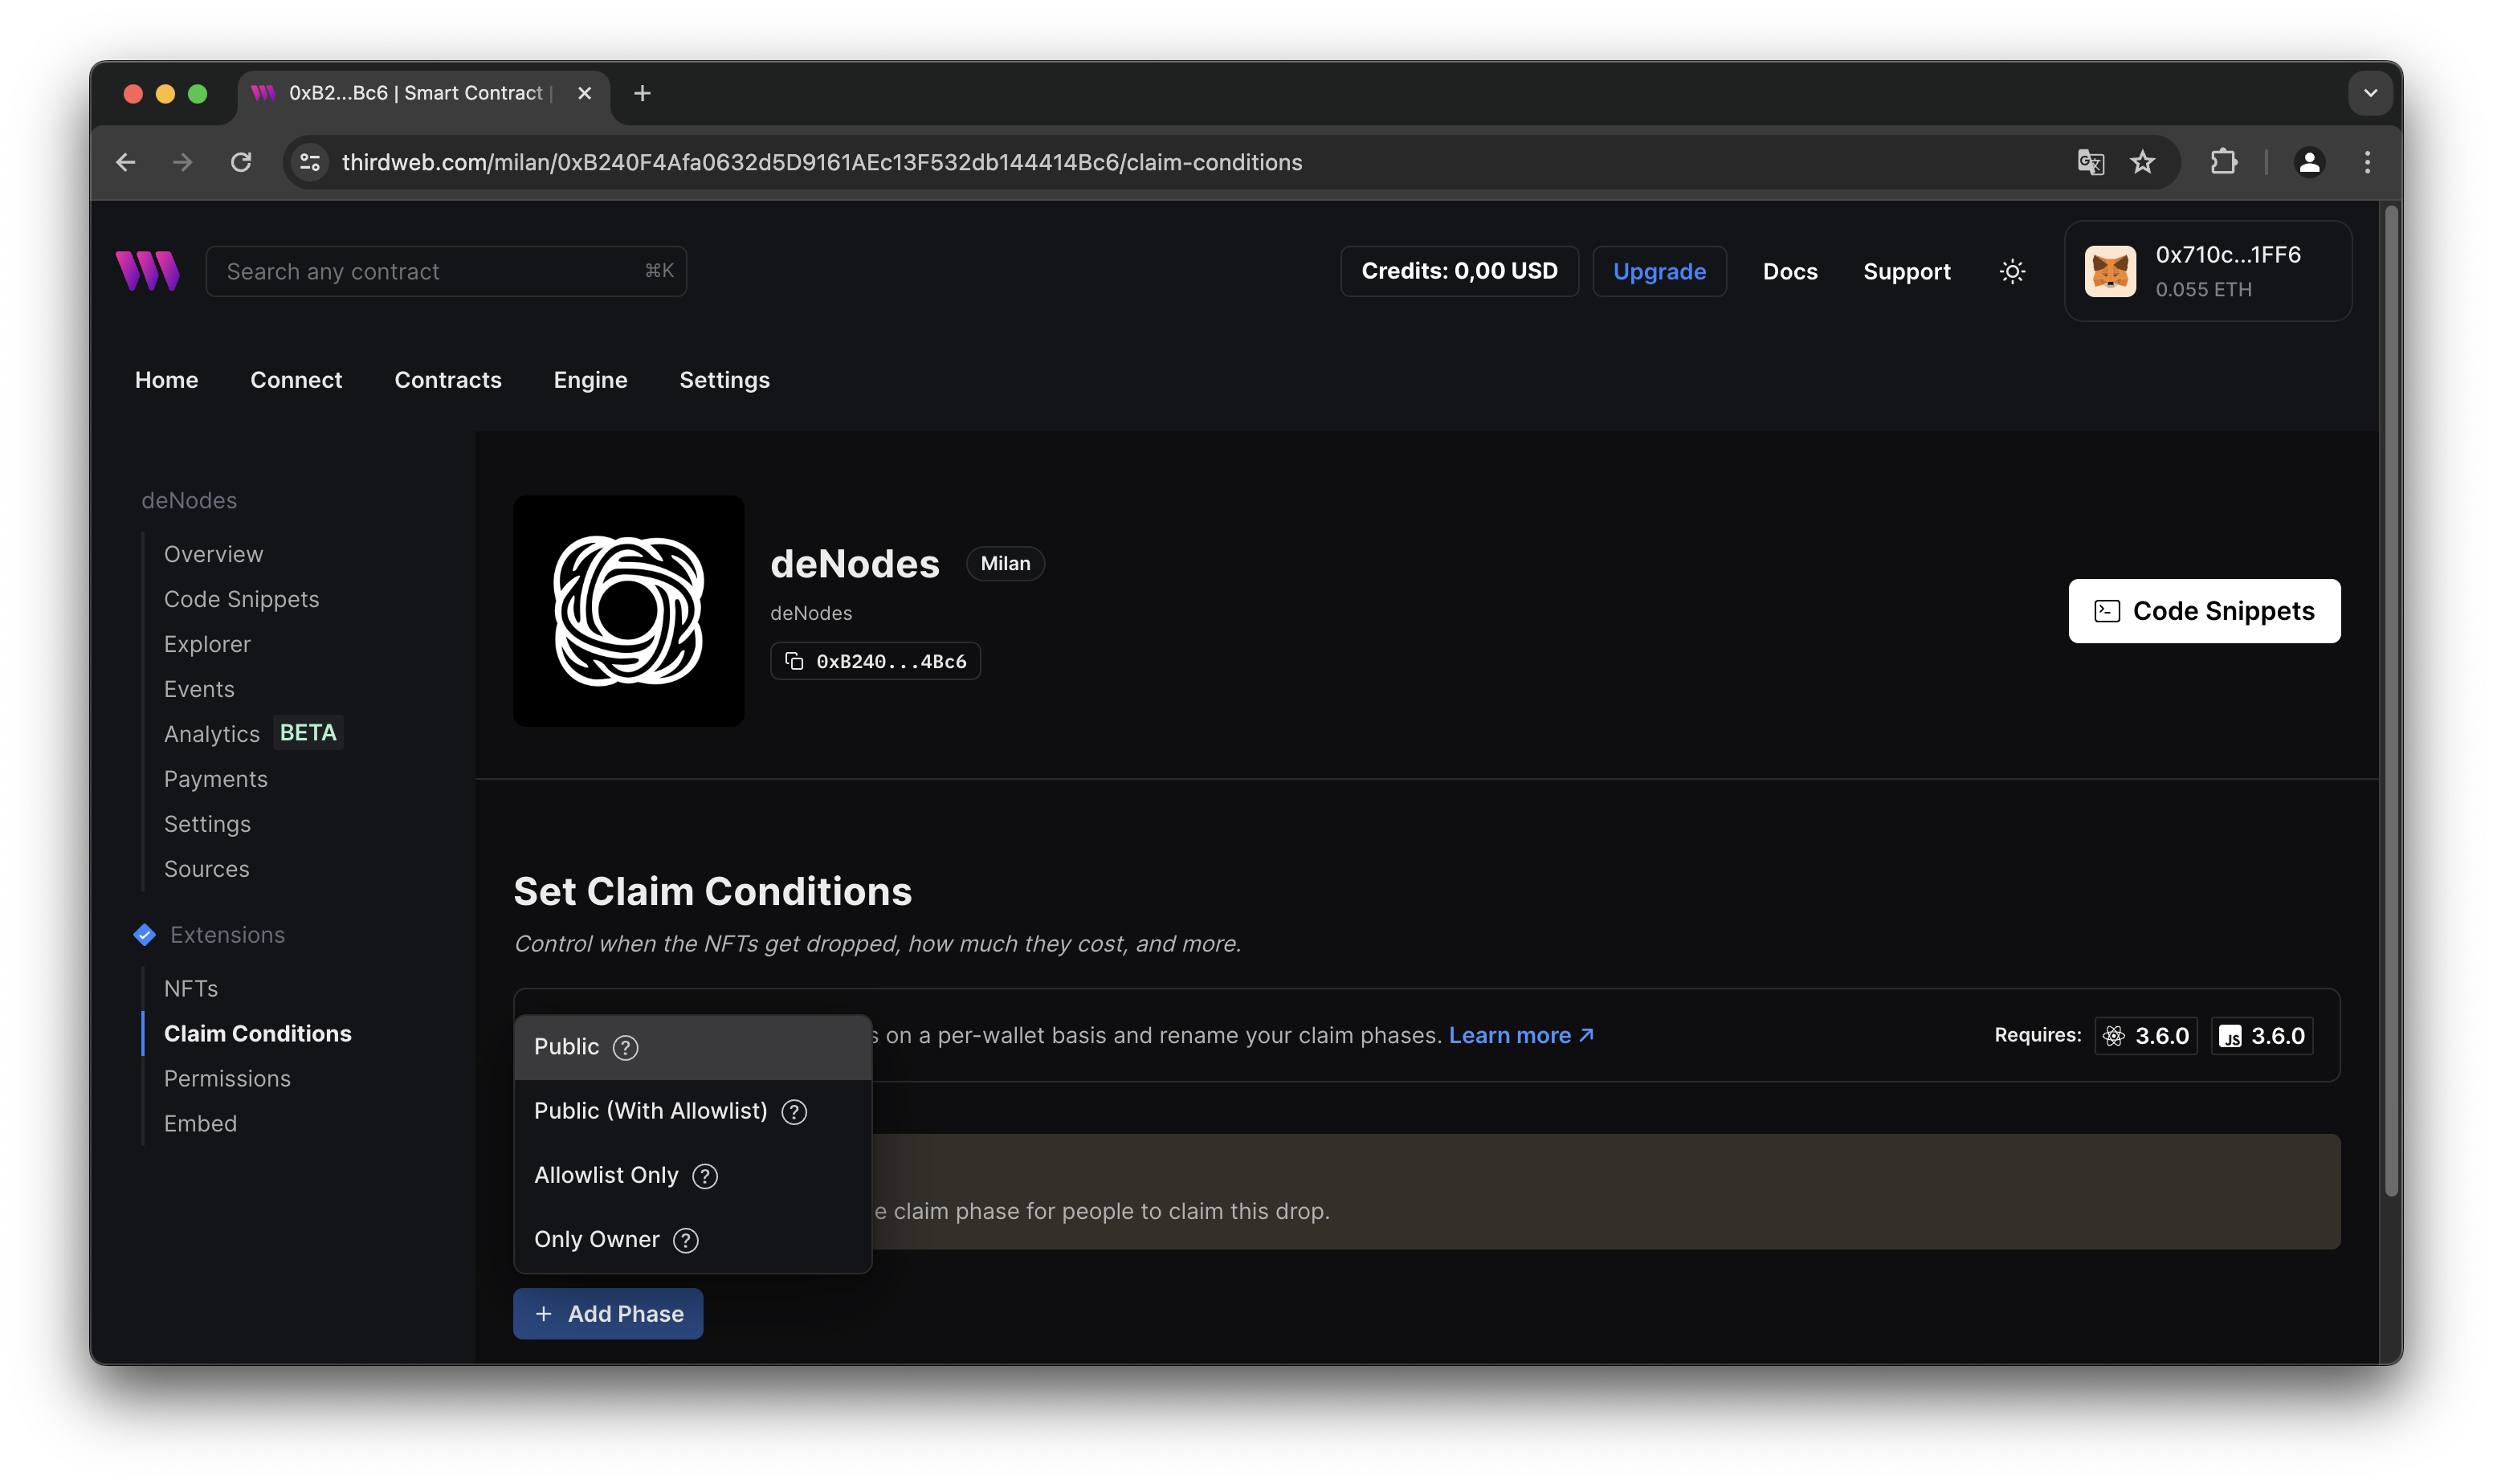Click the Code Snippets button
This screenshot has width=2493, height=1484.
[x=2204, y=611]
